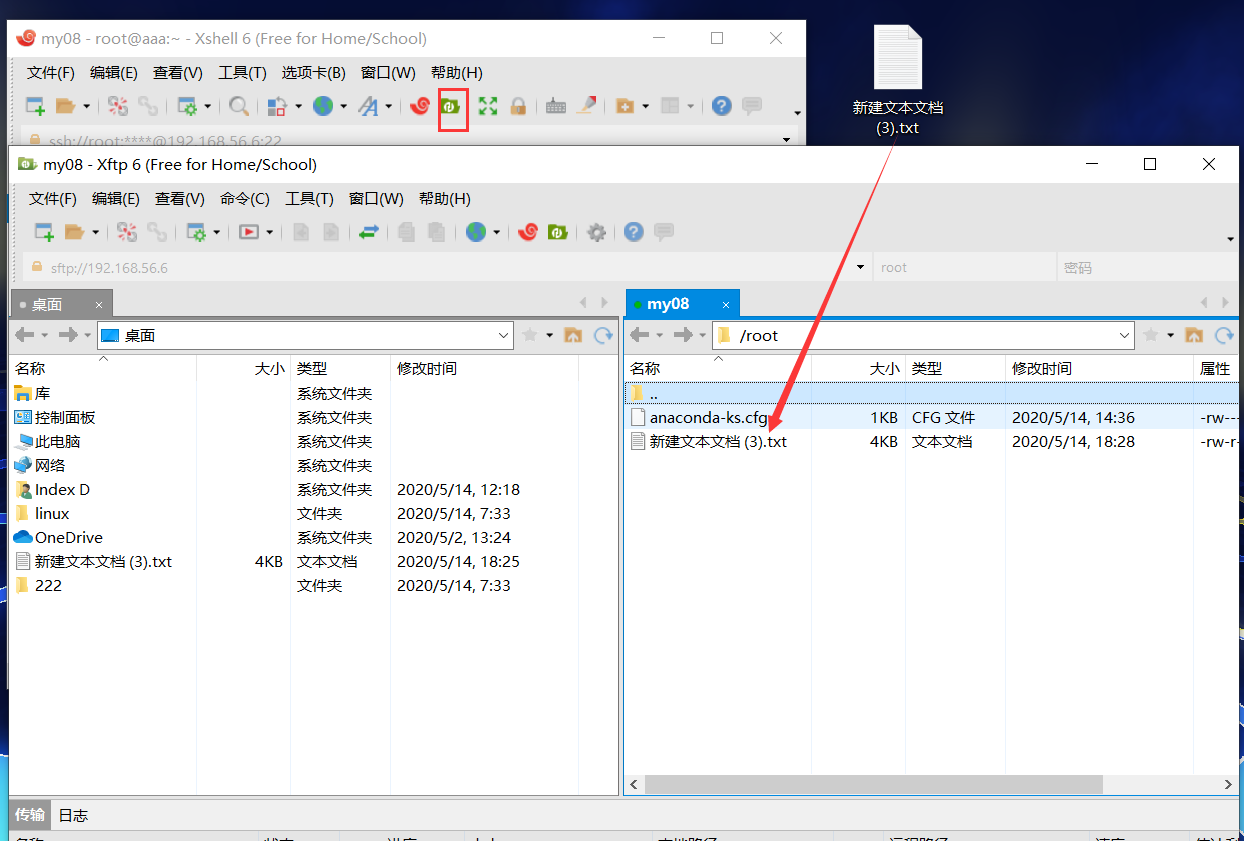Expand the Xshell address bar dropdown
The height and width of the screenshot is (841, 1244).
(x=786, y=140)
